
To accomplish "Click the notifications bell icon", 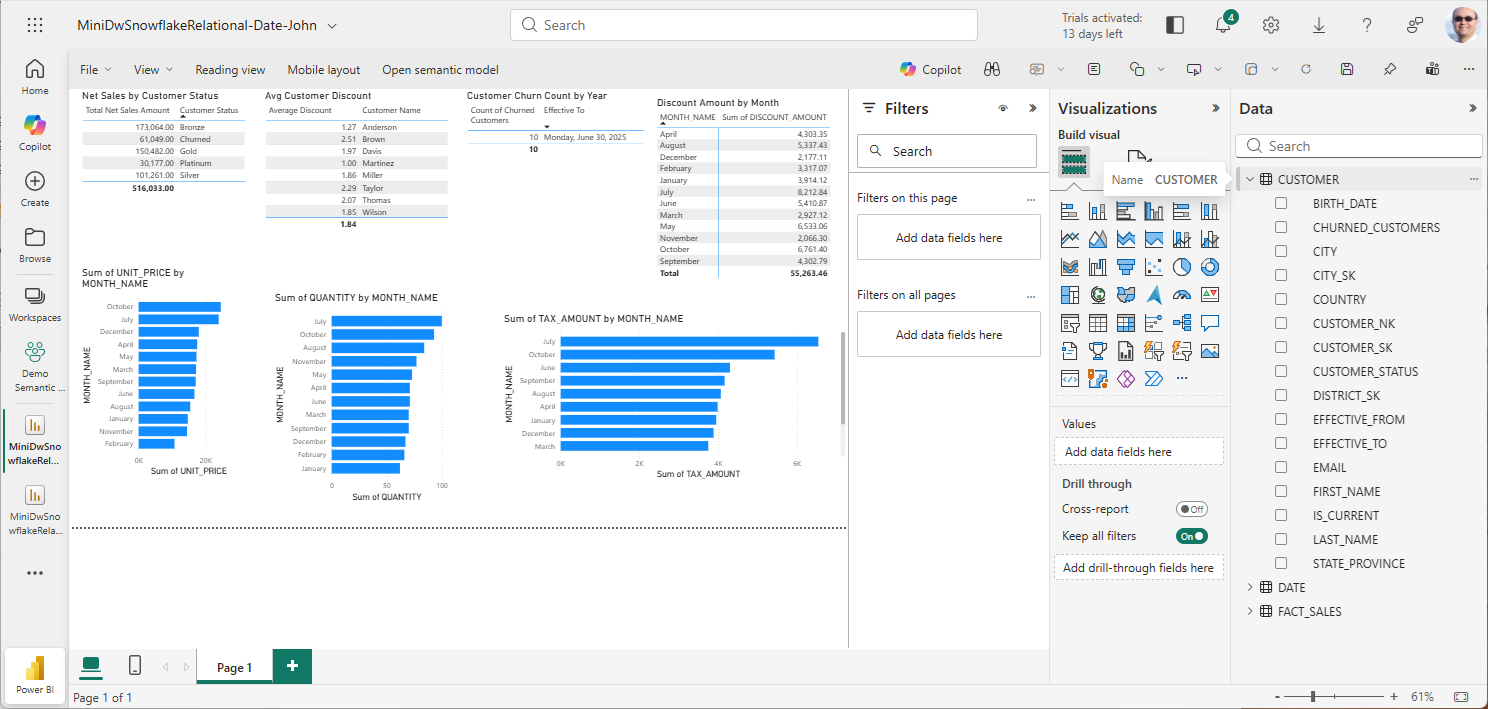I will coord(1223,26).
